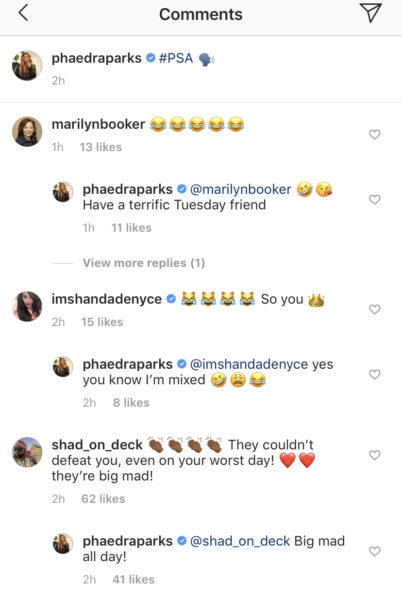Open shad_on_deck's profile picture
Image resolution: width=402 pixels, height=600 pixels.
pyautogui.click(x=27, y=452)
